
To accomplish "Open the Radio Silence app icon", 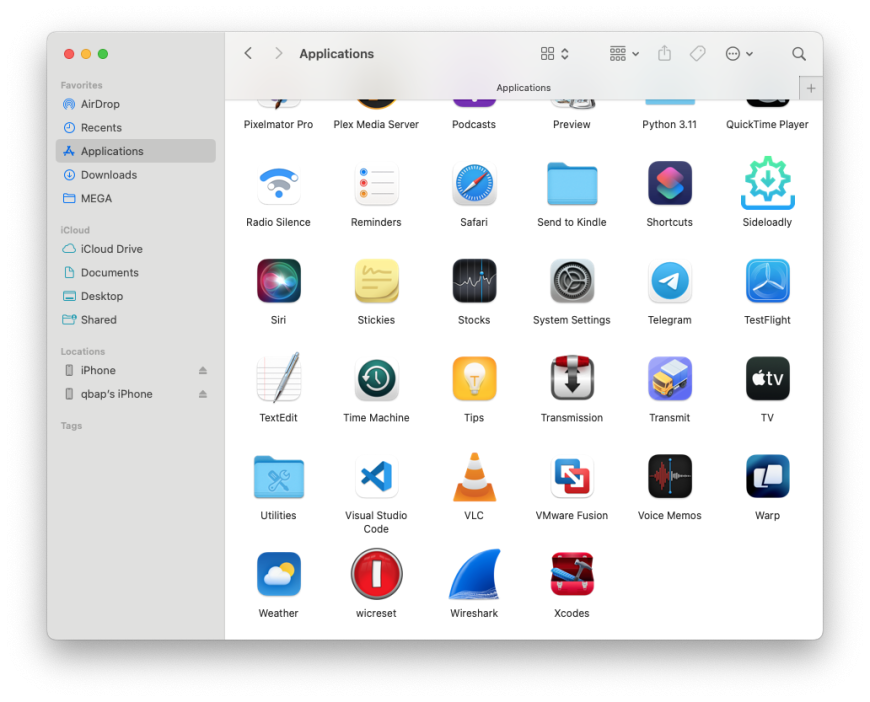I will point(279,185).
